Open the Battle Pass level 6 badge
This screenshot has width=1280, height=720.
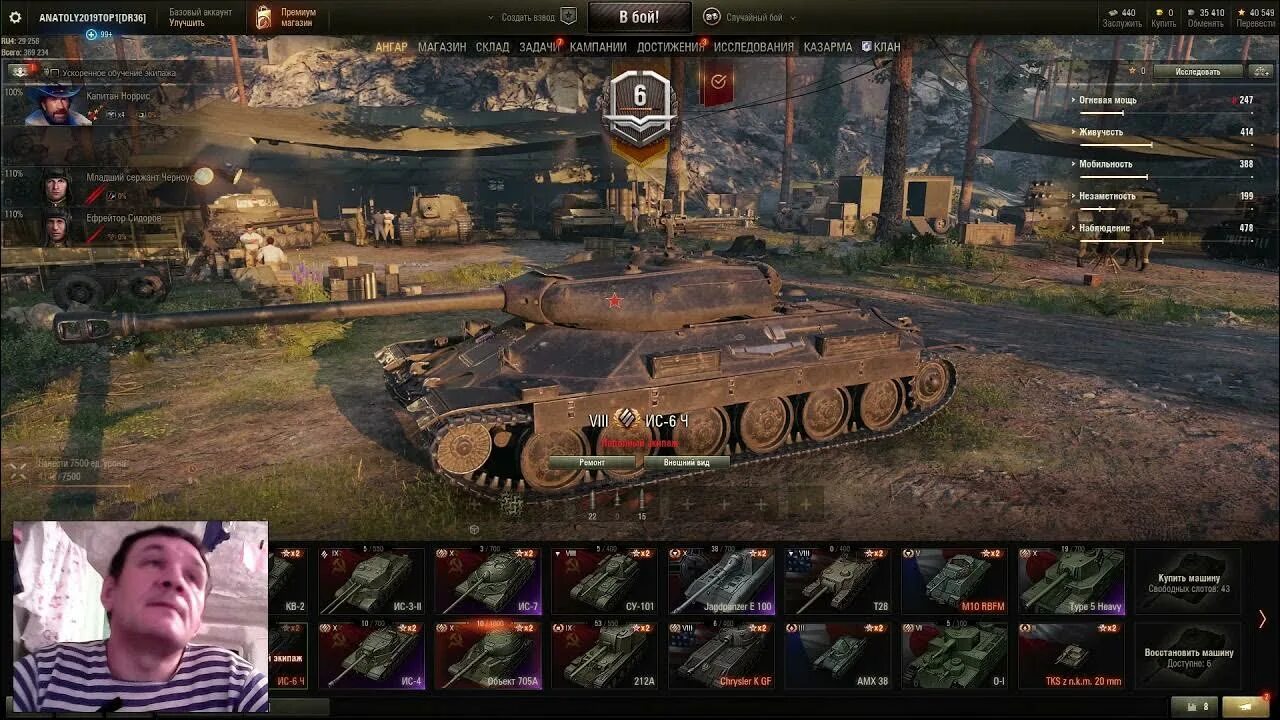[640, 101]
